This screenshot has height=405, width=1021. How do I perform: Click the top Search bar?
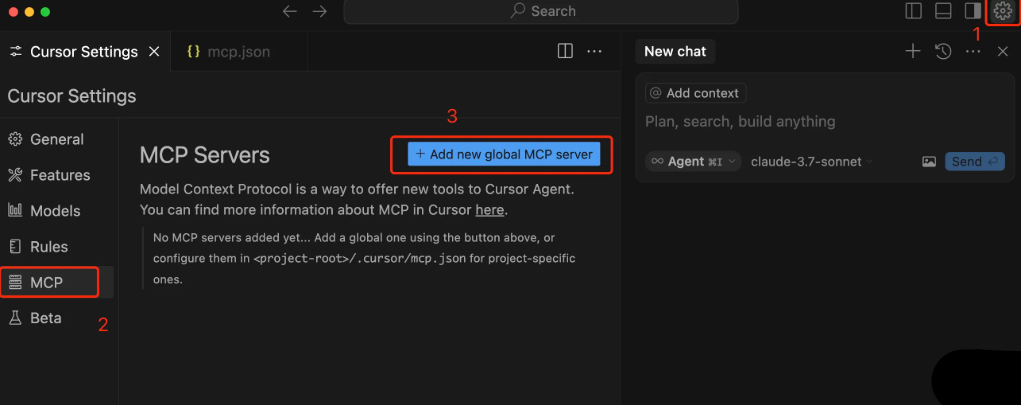tap(540, 11)
